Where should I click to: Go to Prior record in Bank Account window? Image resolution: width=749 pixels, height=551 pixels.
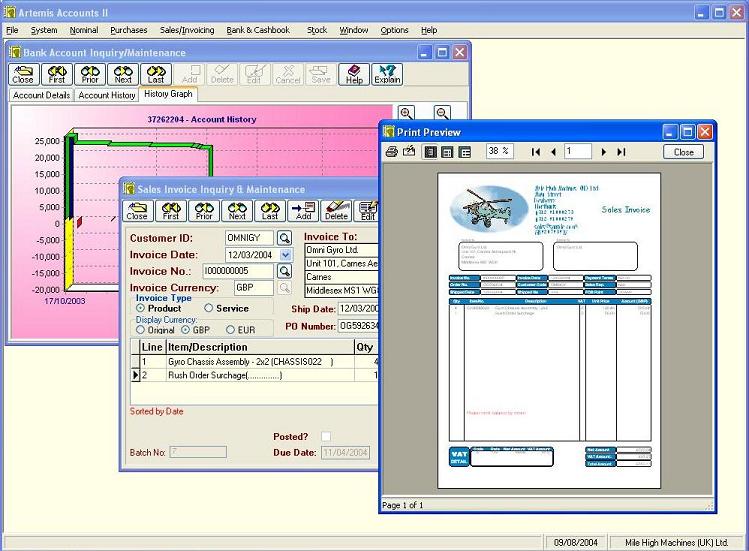[90, 75]
